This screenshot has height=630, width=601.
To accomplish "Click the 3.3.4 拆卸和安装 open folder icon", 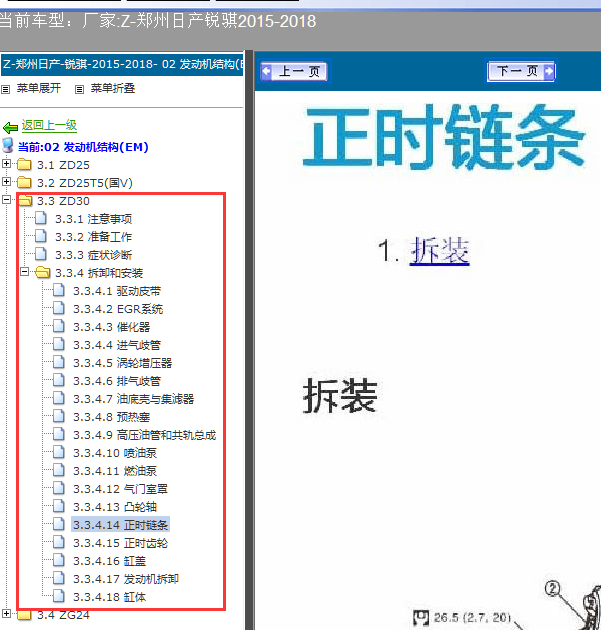I will pyautogui.click(x=43, y=272).
